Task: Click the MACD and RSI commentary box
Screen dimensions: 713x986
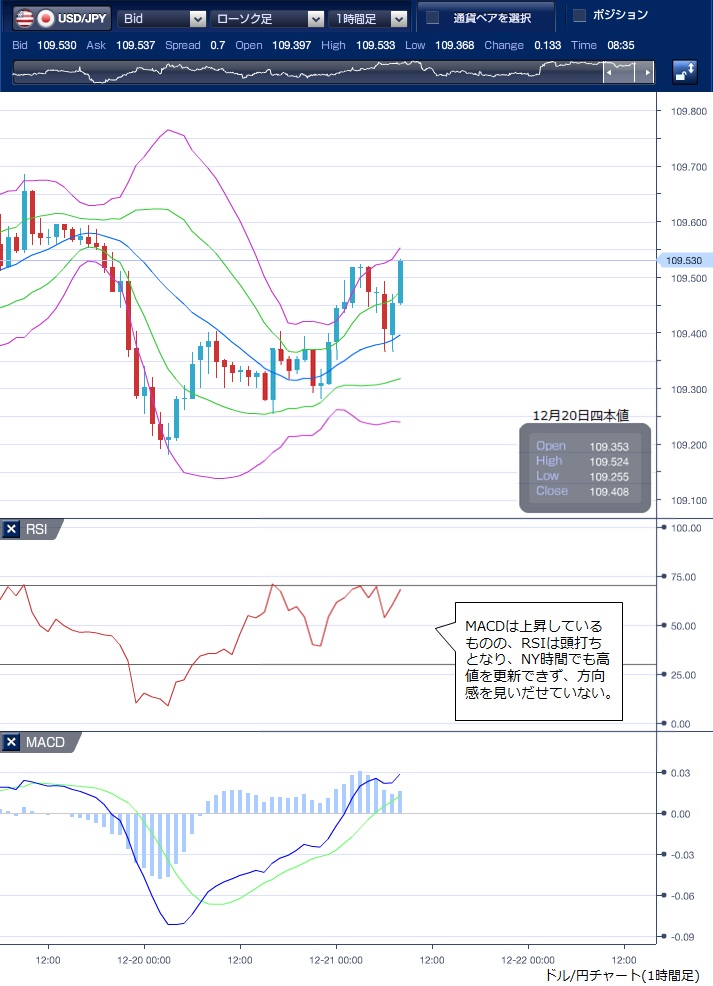Action: click(x=539, y=661)
